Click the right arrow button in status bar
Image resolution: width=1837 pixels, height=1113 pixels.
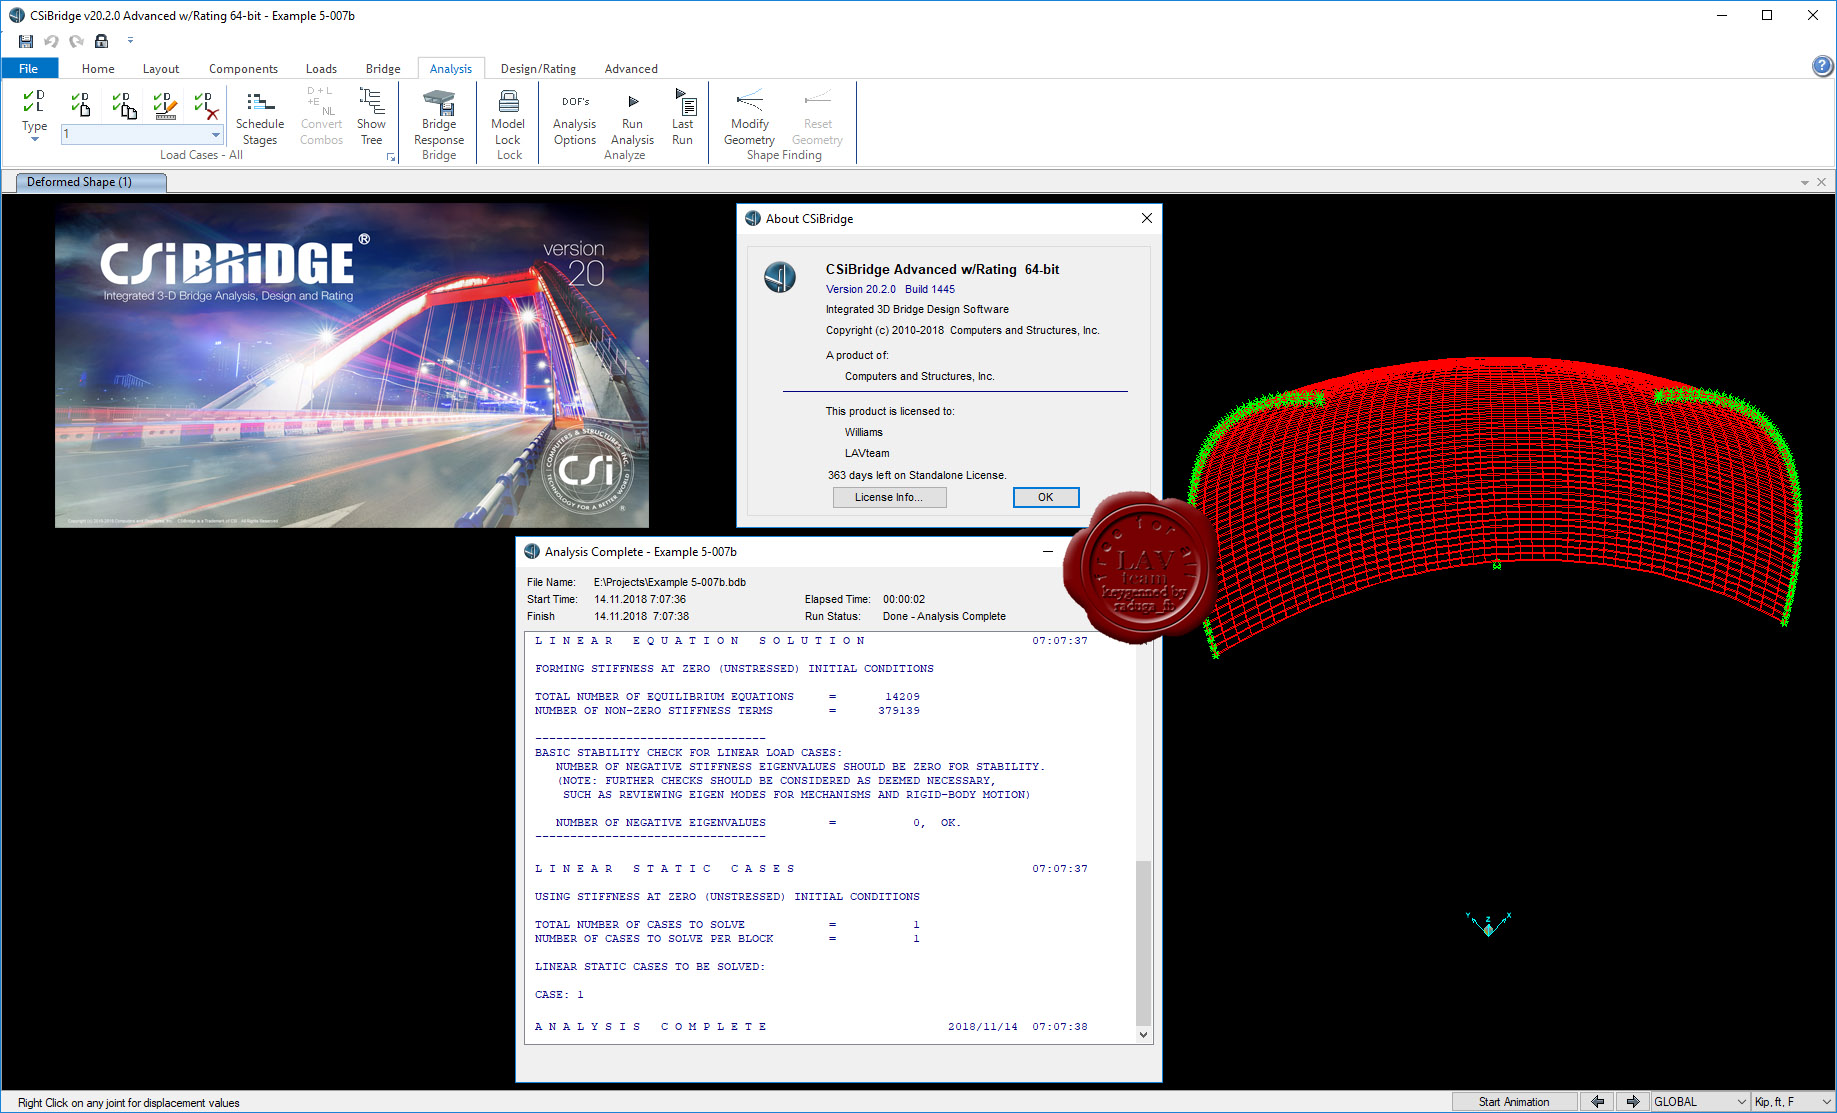[x=1632, y=1102]
